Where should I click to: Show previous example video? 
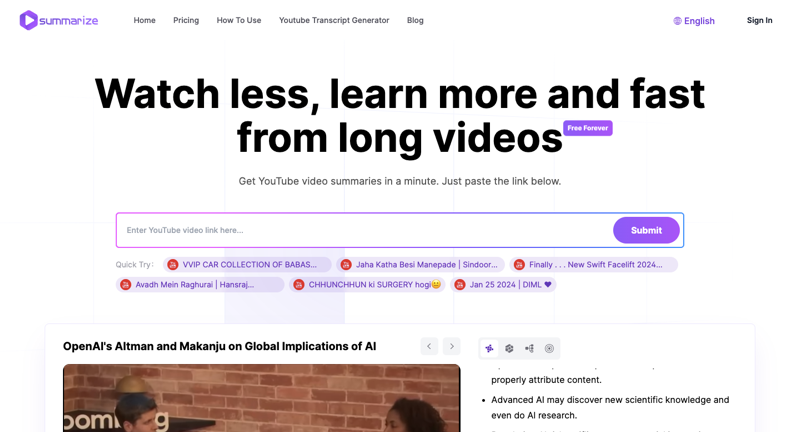tap(429, 346)
